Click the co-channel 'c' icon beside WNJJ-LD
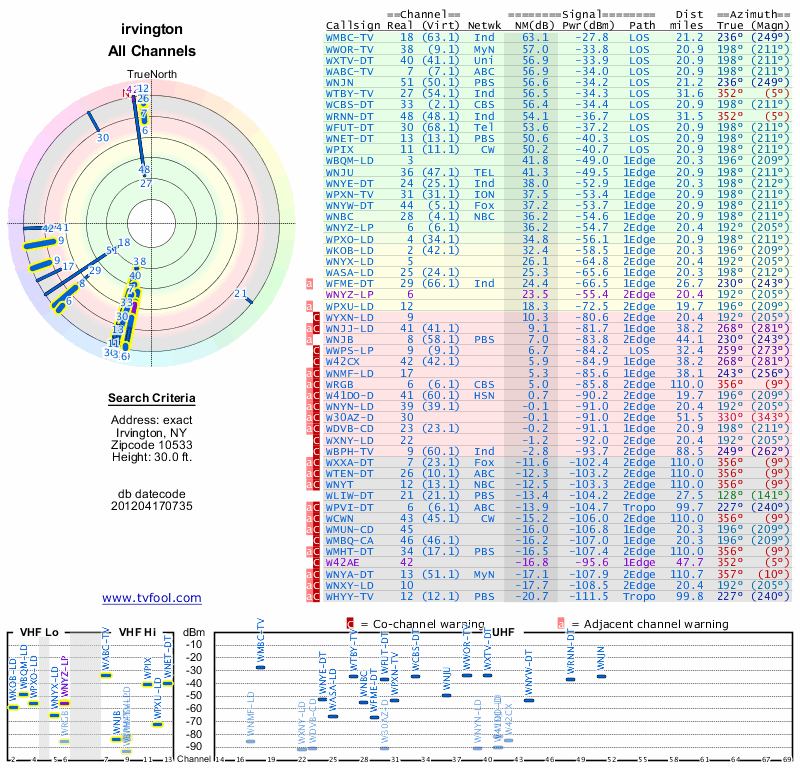800x768 pixels. point(316,329)
